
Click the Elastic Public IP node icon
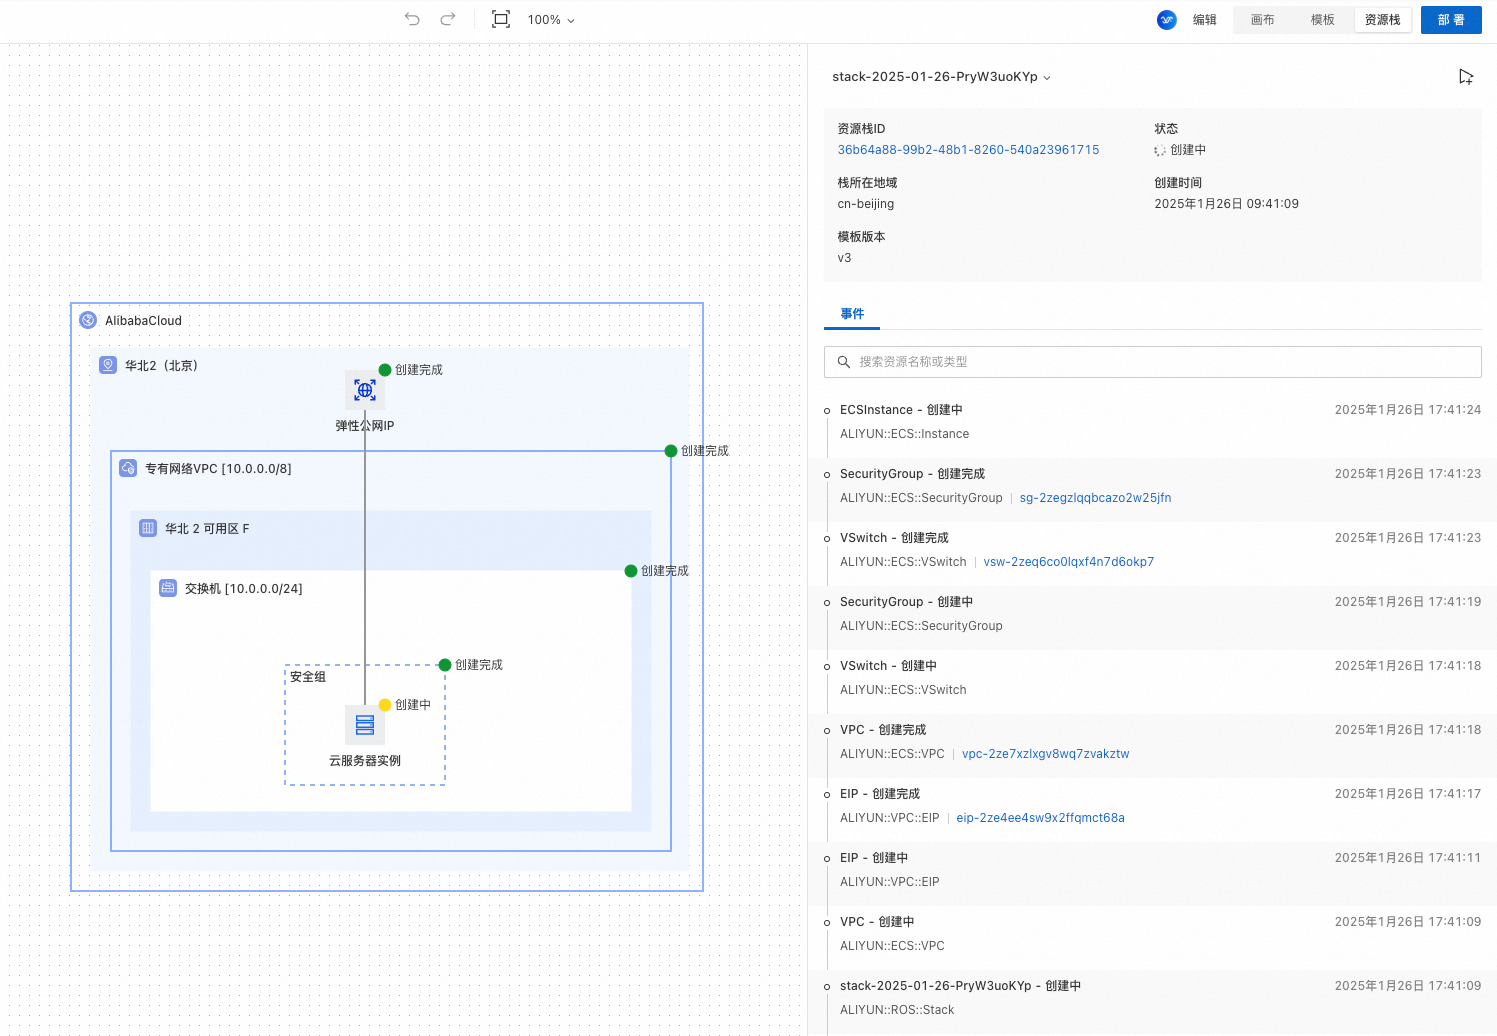pos(365,390)
